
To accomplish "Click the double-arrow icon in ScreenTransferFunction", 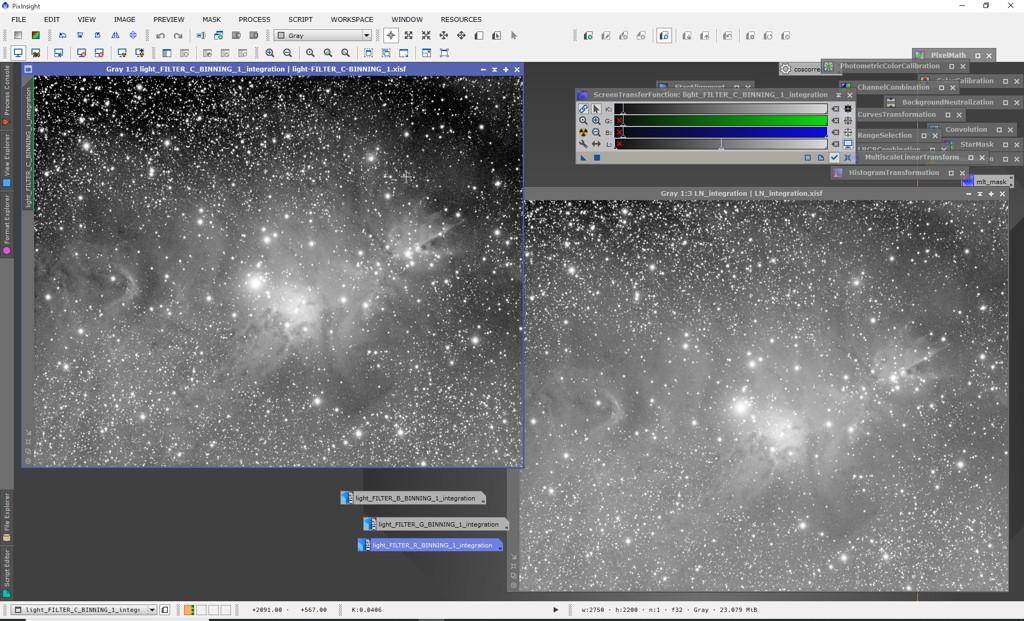I will pyautogui.click(x=596, y=144).
